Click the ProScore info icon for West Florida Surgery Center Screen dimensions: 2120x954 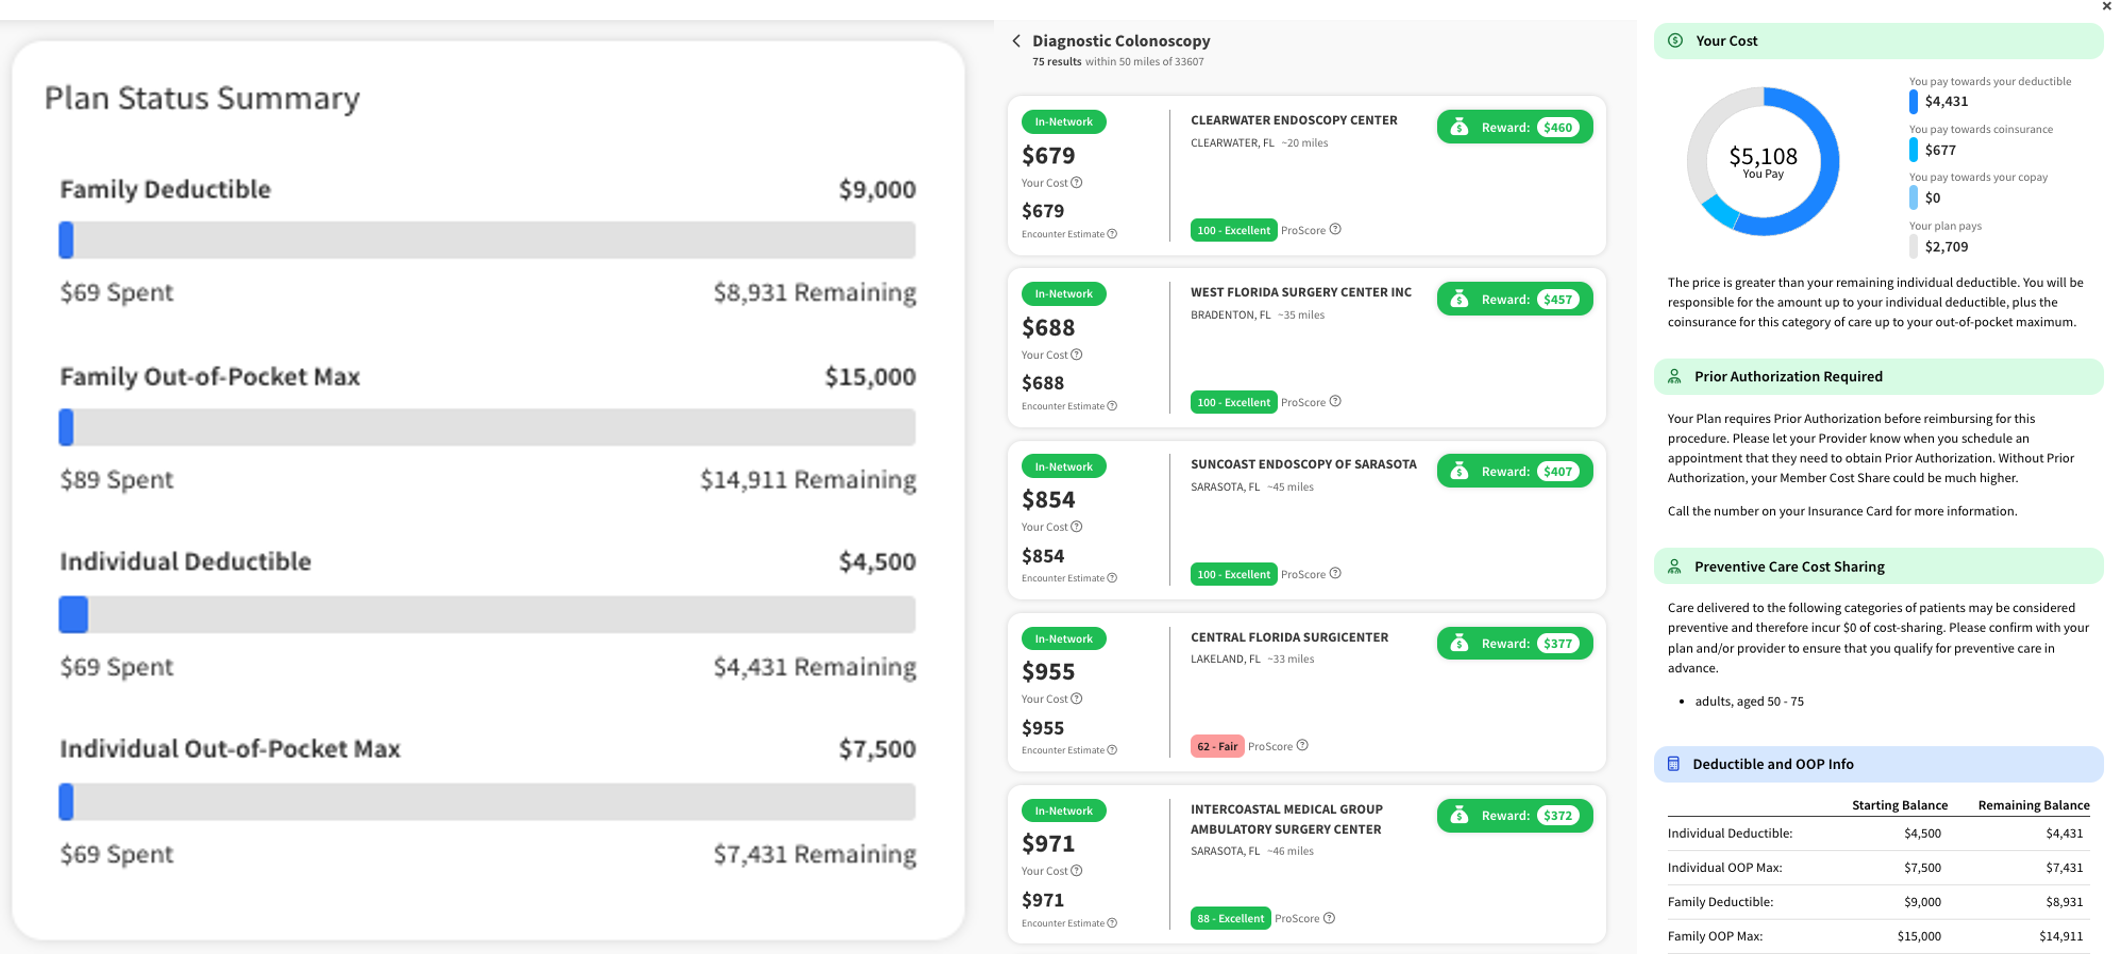click(1335, 402)
